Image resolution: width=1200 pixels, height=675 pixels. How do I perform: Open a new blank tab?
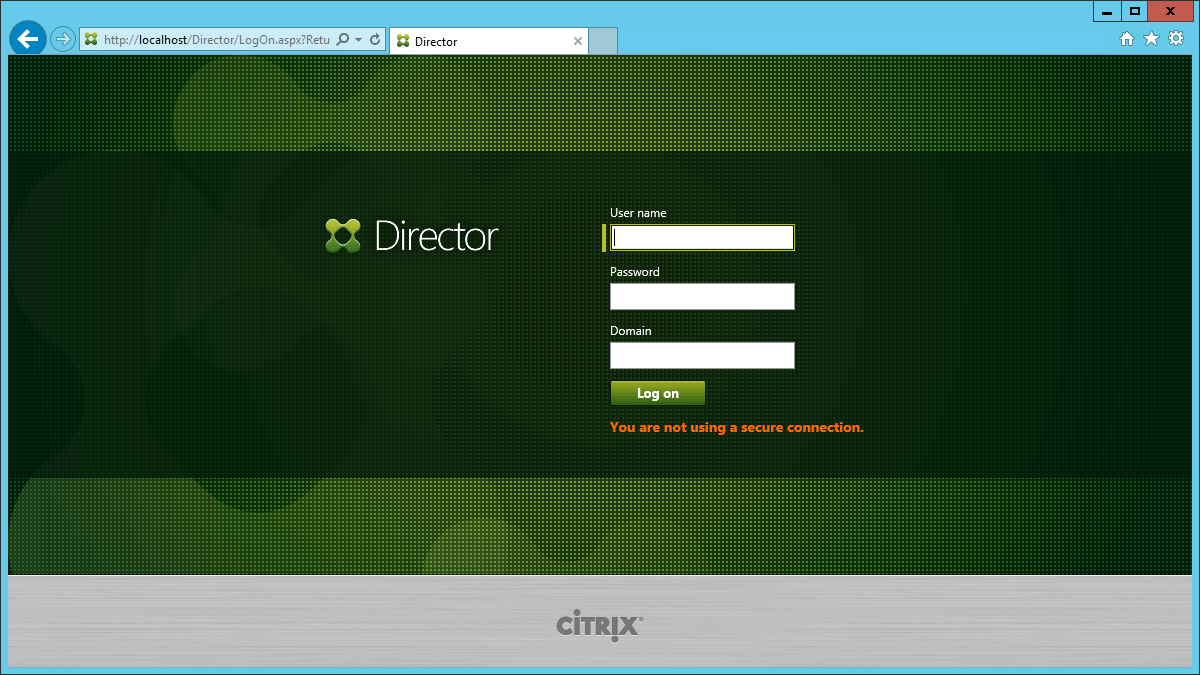coord(603,41)
